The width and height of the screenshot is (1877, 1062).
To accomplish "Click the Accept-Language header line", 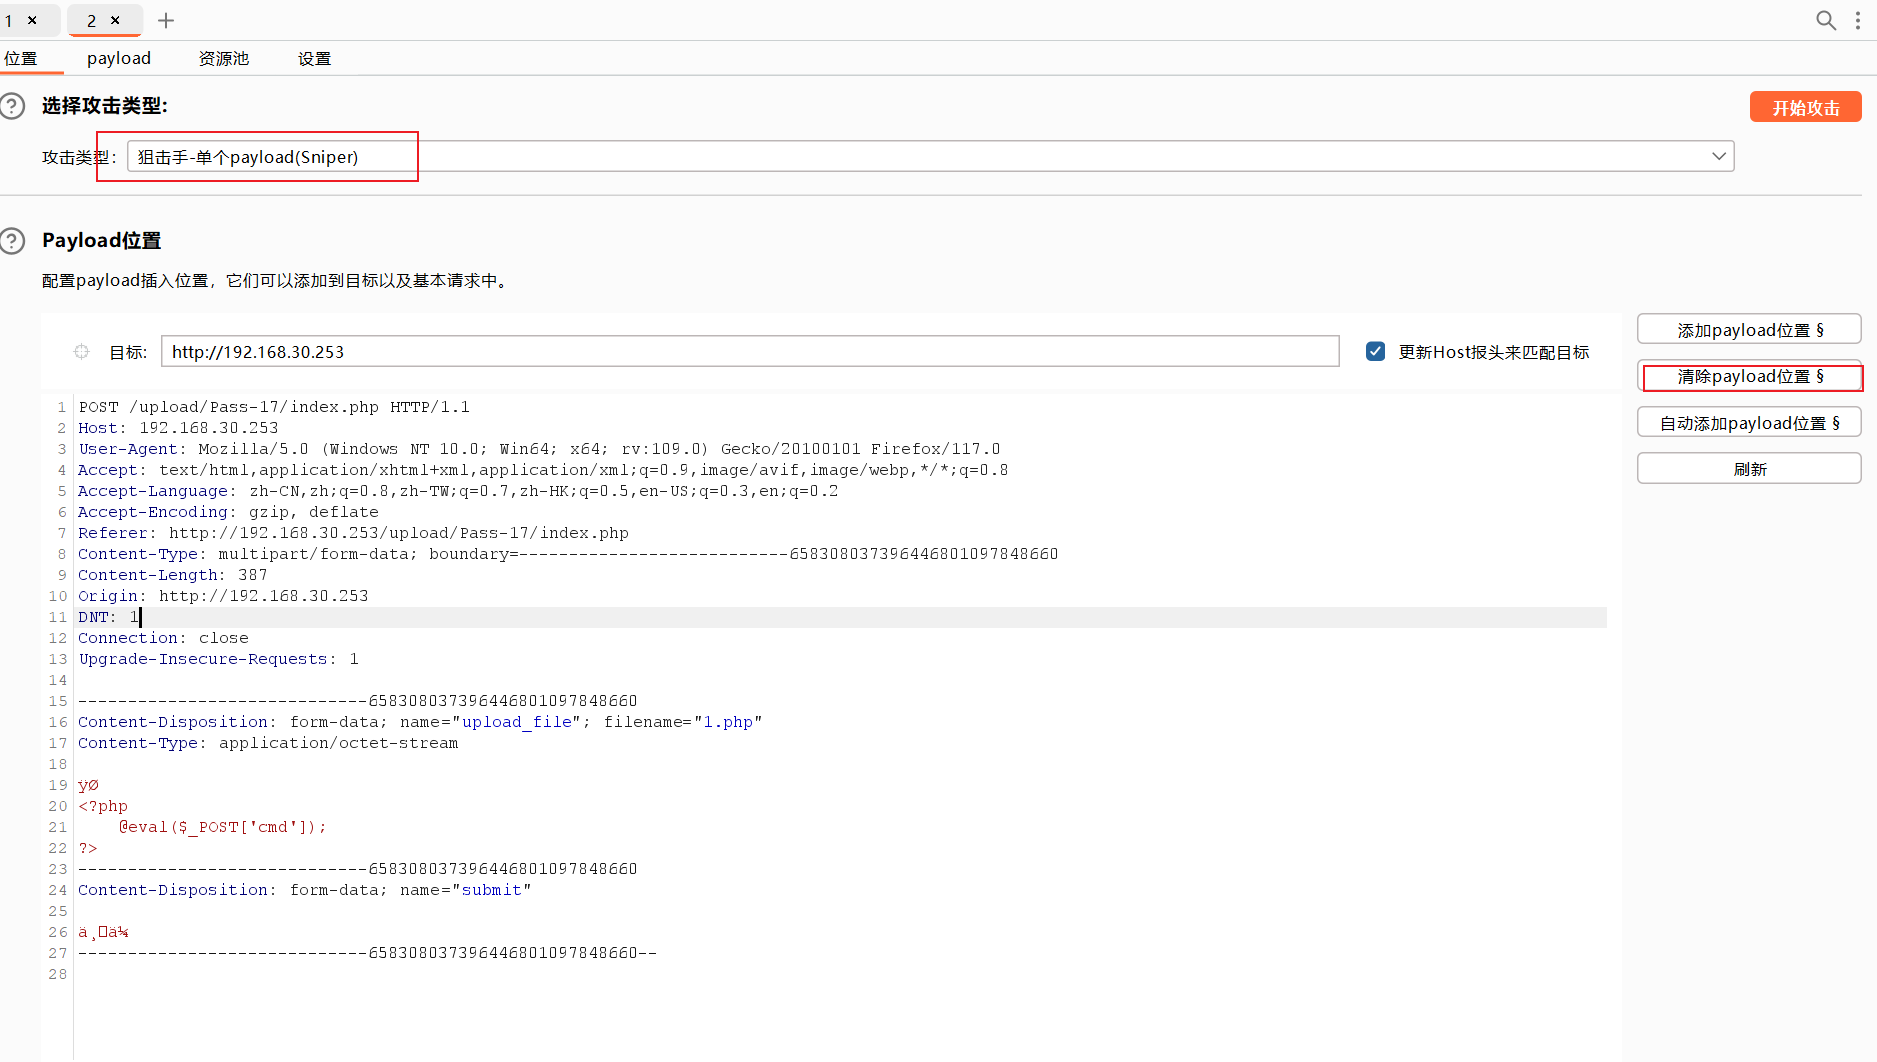I will click(x=458, y=491).
